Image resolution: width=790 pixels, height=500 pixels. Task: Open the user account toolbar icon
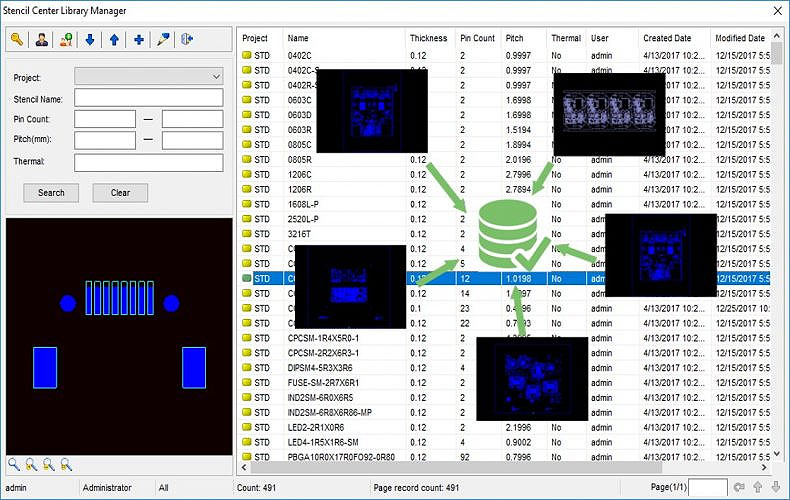[41, 40]
